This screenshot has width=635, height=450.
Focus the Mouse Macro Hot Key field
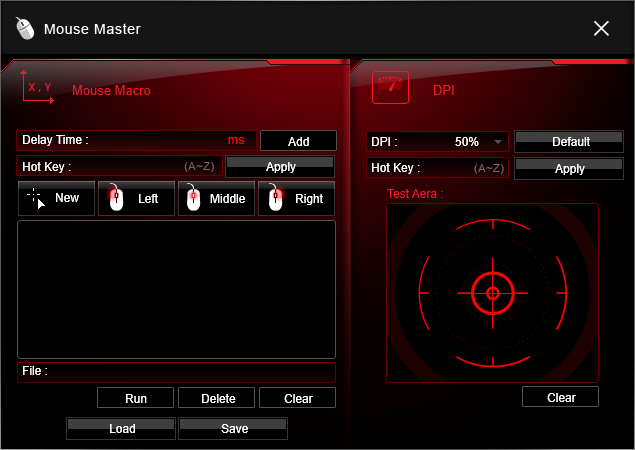(119, 166)
